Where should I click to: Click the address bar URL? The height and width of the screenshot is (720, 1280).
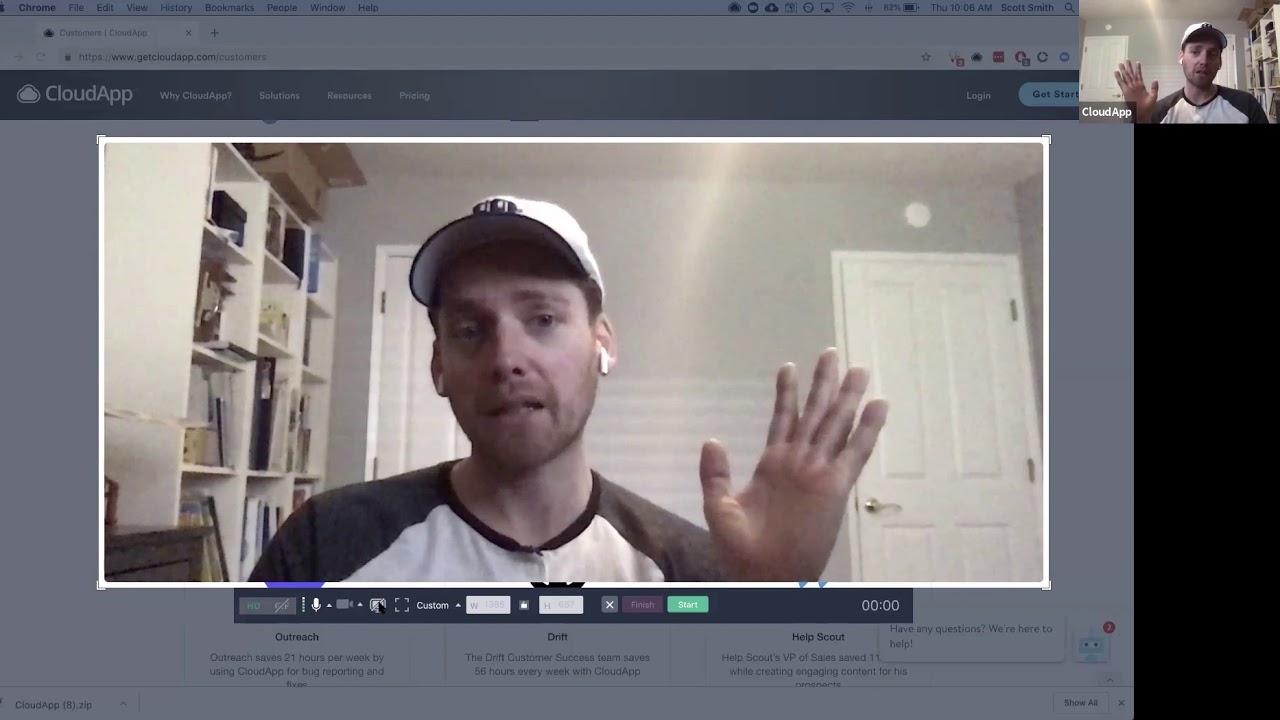173,57
